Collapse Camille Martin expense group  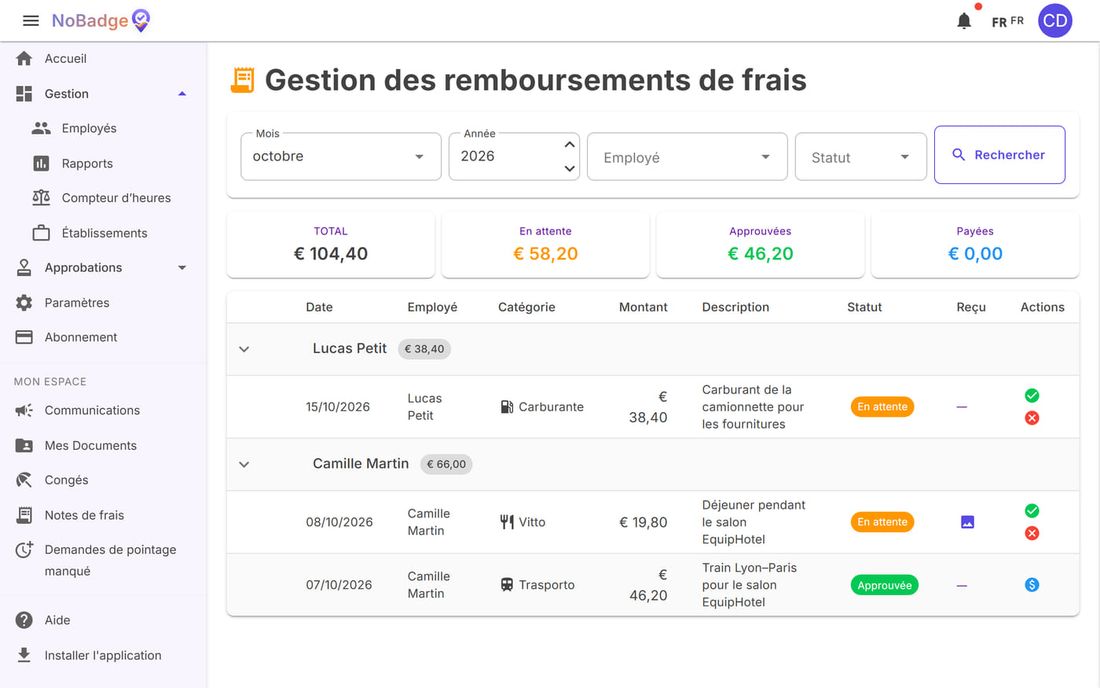point(244,464)
